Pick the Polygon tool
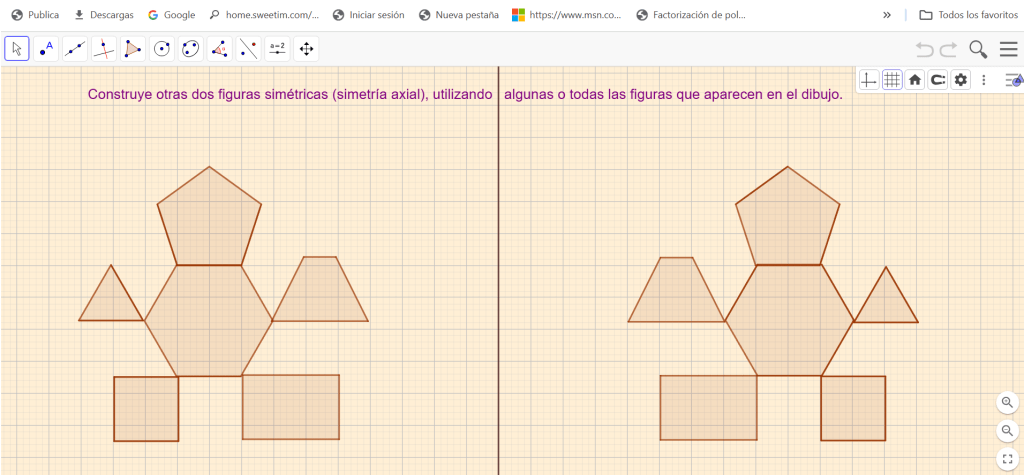 (x=133, y=49)
